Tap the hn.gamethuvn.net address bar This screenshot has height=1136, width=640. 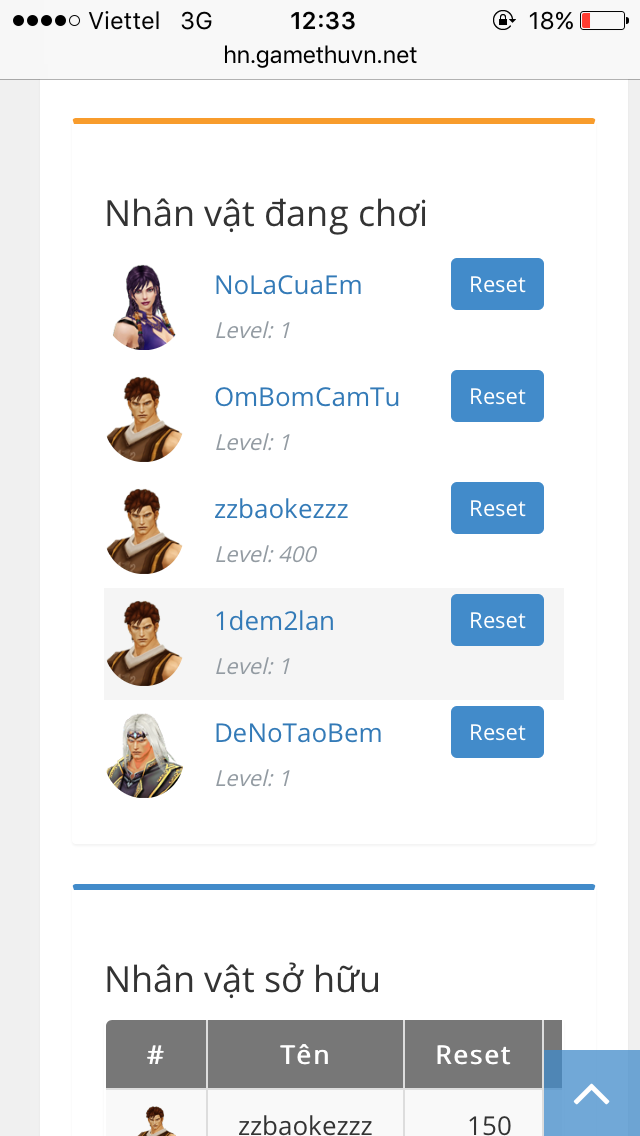coord(320,55)
